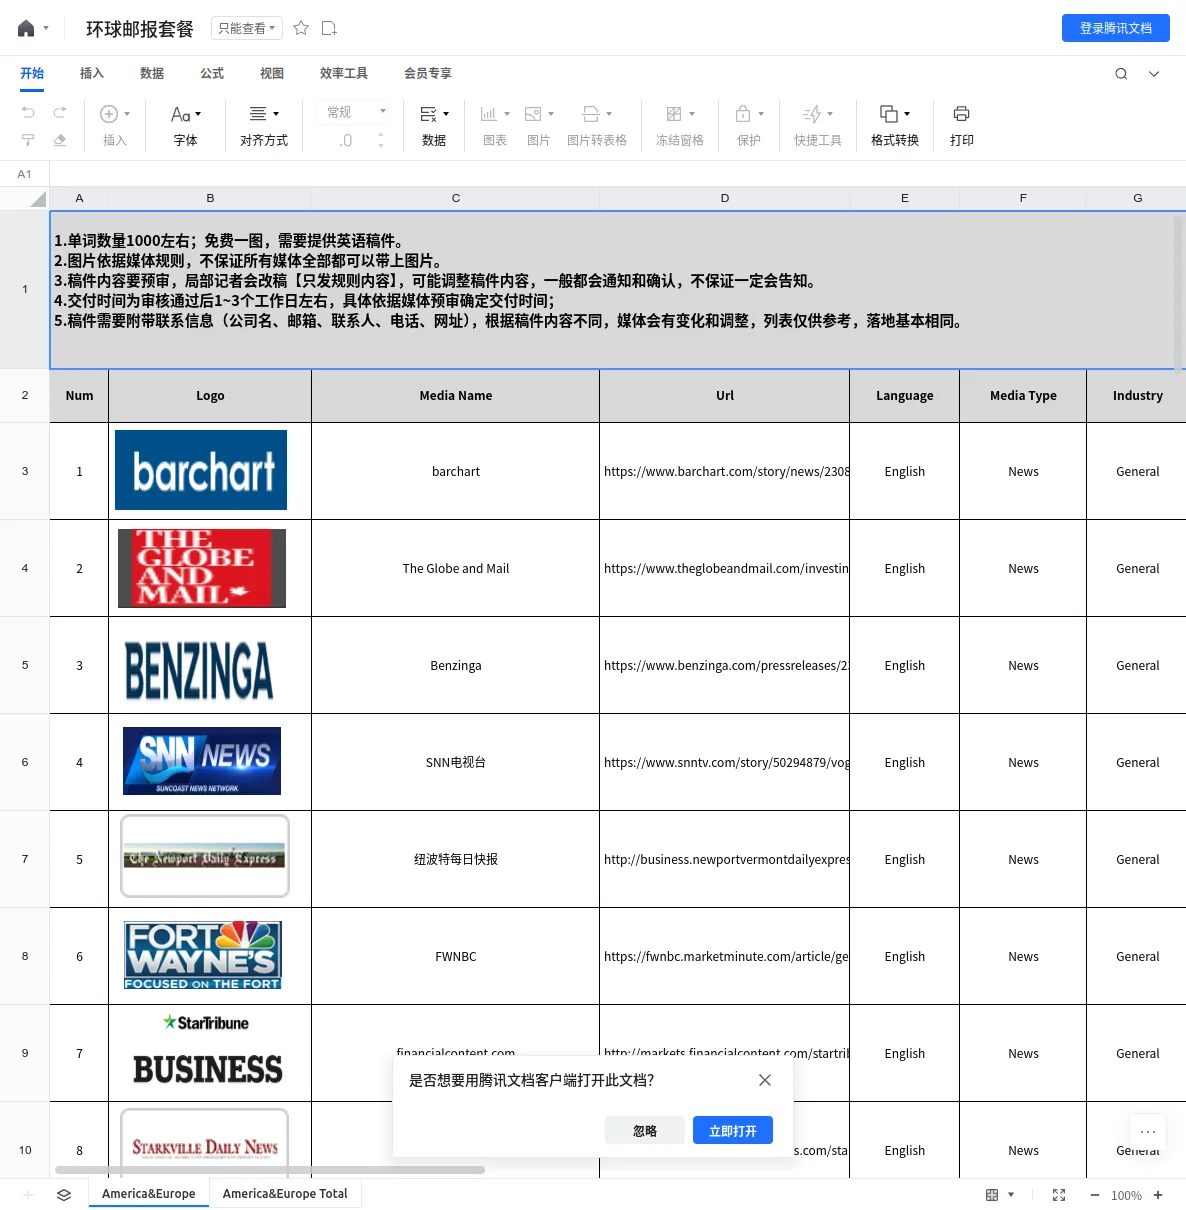Click the barchart.com URL cell

click(x=725, y=471)
